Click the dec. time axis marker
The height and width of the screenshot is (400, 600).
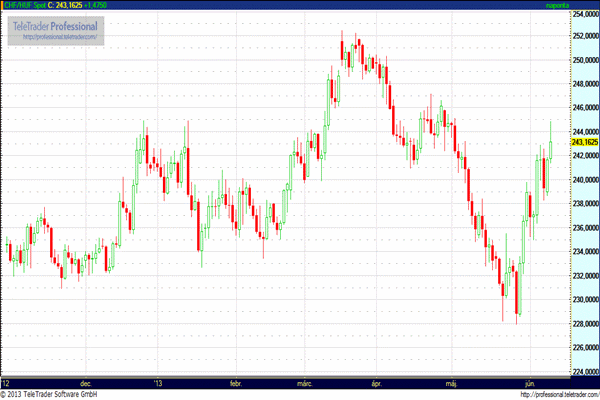coord(86,383)
